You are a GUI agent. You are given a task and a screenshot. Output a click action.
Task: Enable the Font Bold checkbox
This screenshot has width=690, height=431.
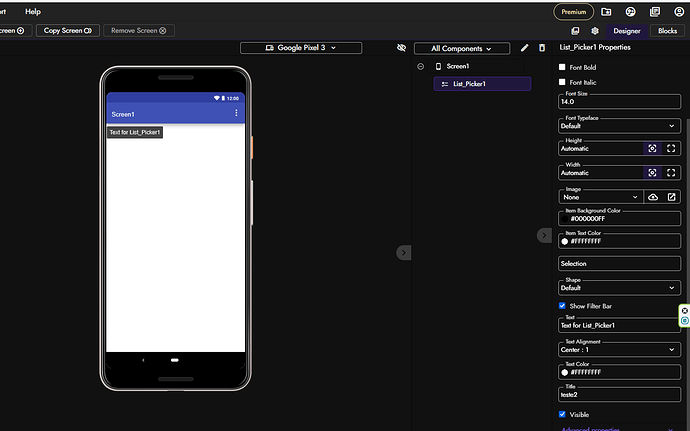pyautogui.click(x=563, y=67)
